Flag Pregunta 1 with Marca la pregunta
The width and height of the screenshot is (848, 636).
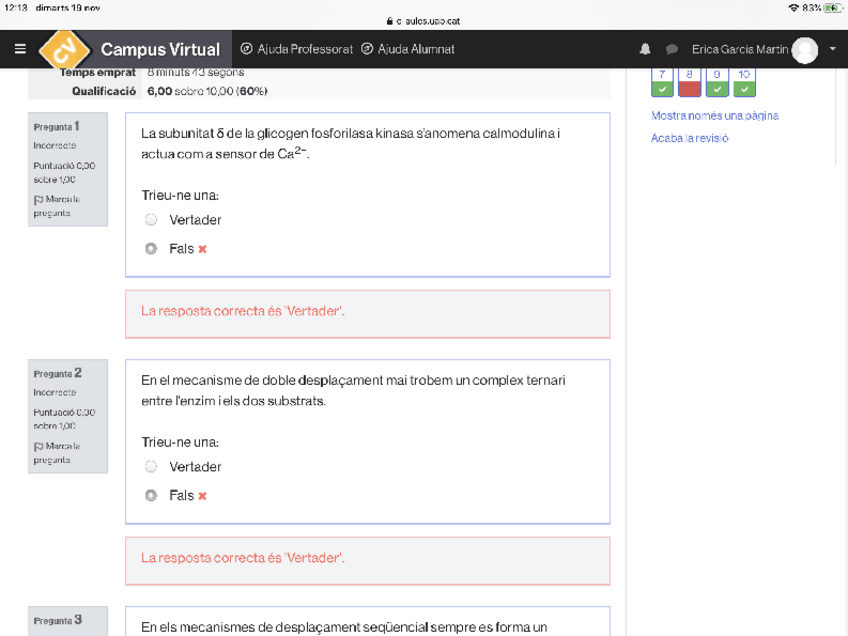click(57, 206)
